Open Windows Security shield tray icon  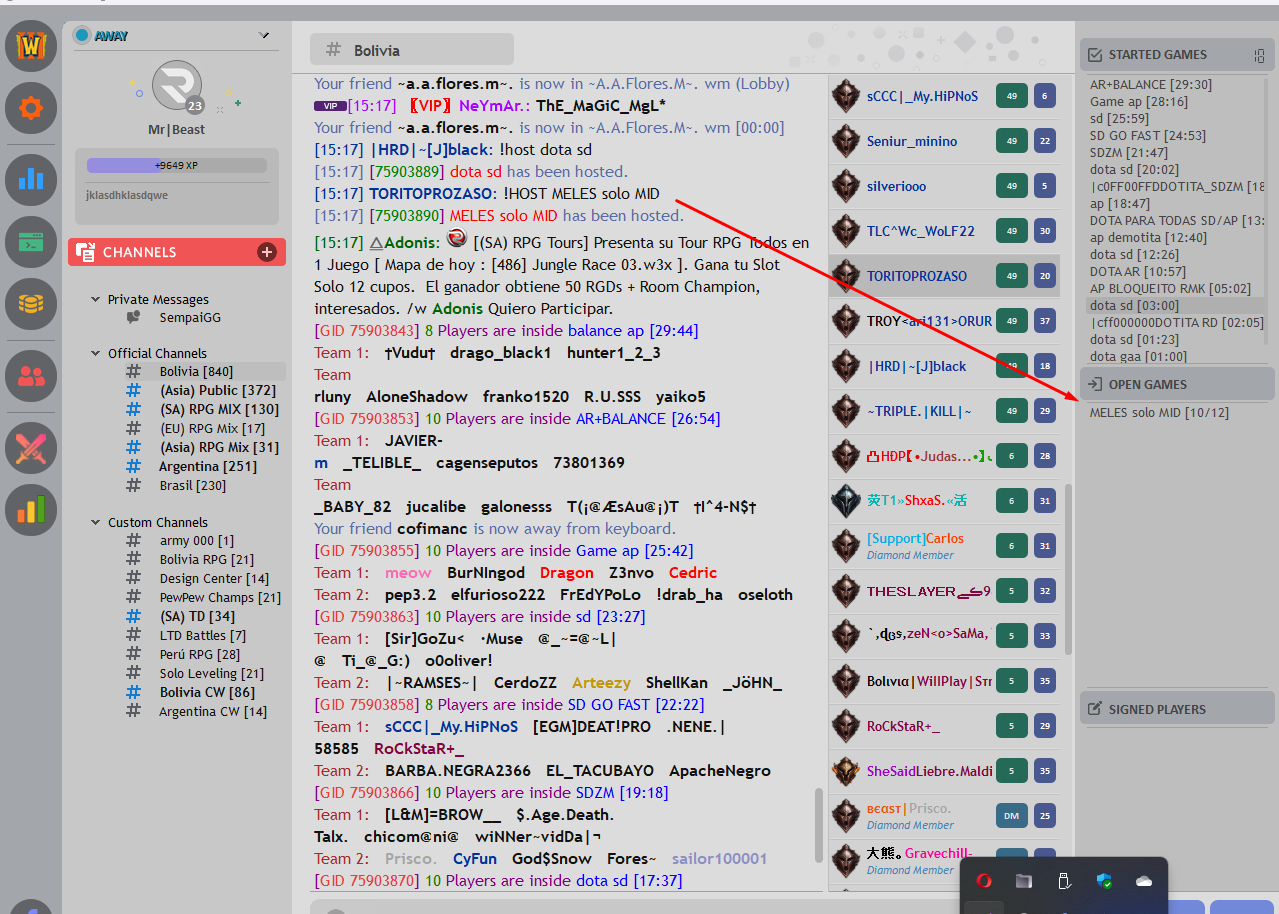(1104, 881)
